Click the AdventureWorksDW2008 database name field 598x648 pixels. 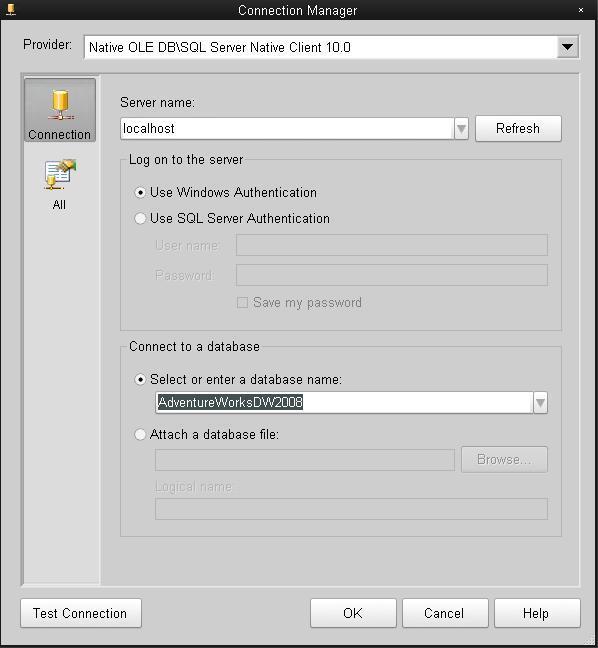click(x=344, y=402)
